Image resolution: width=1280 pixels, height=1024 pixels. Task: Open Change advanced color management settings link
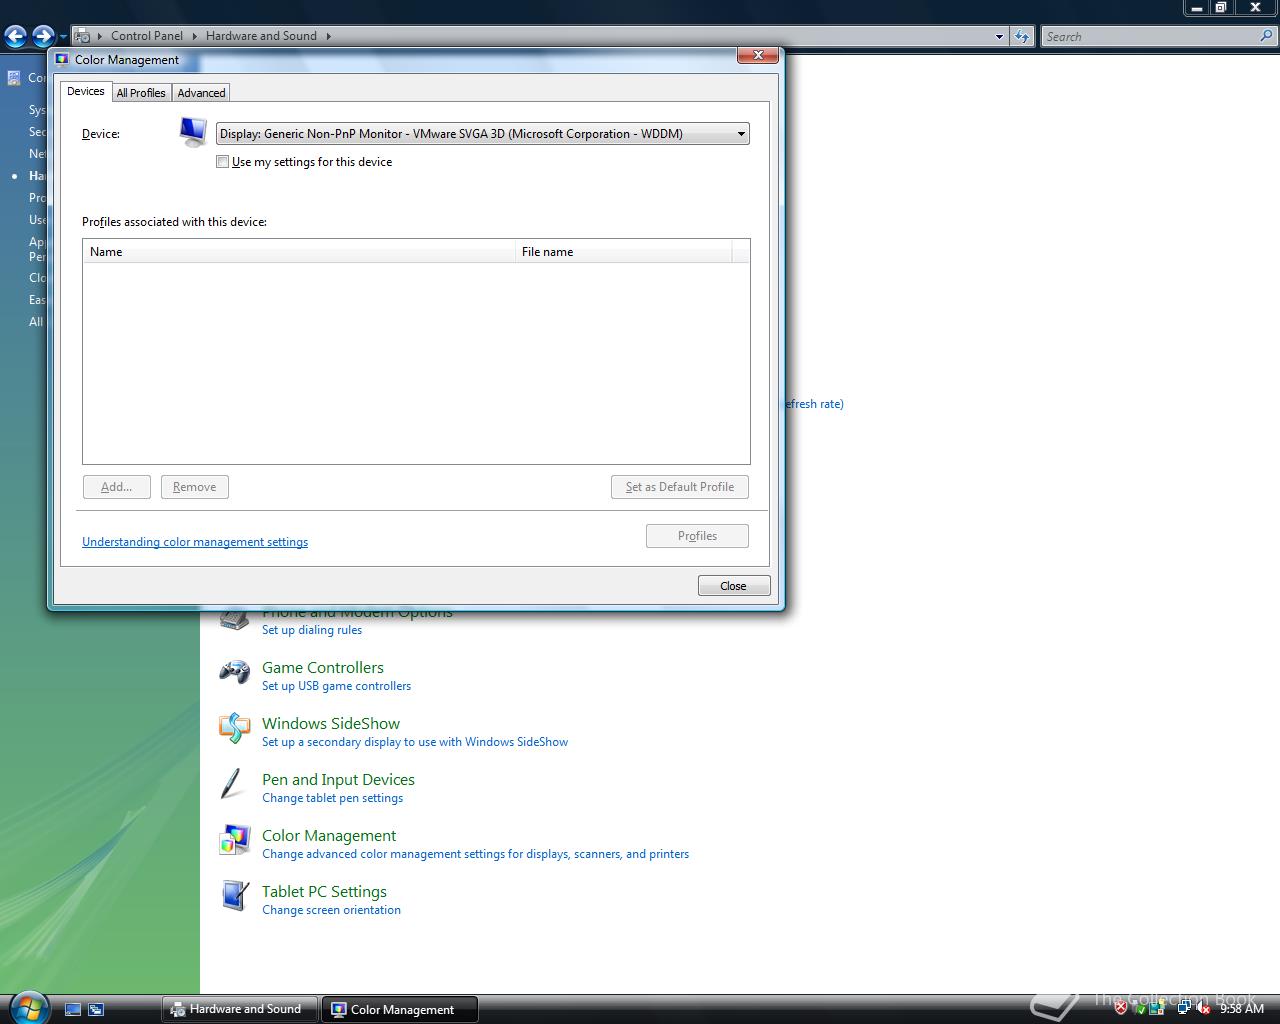point(475,854)
